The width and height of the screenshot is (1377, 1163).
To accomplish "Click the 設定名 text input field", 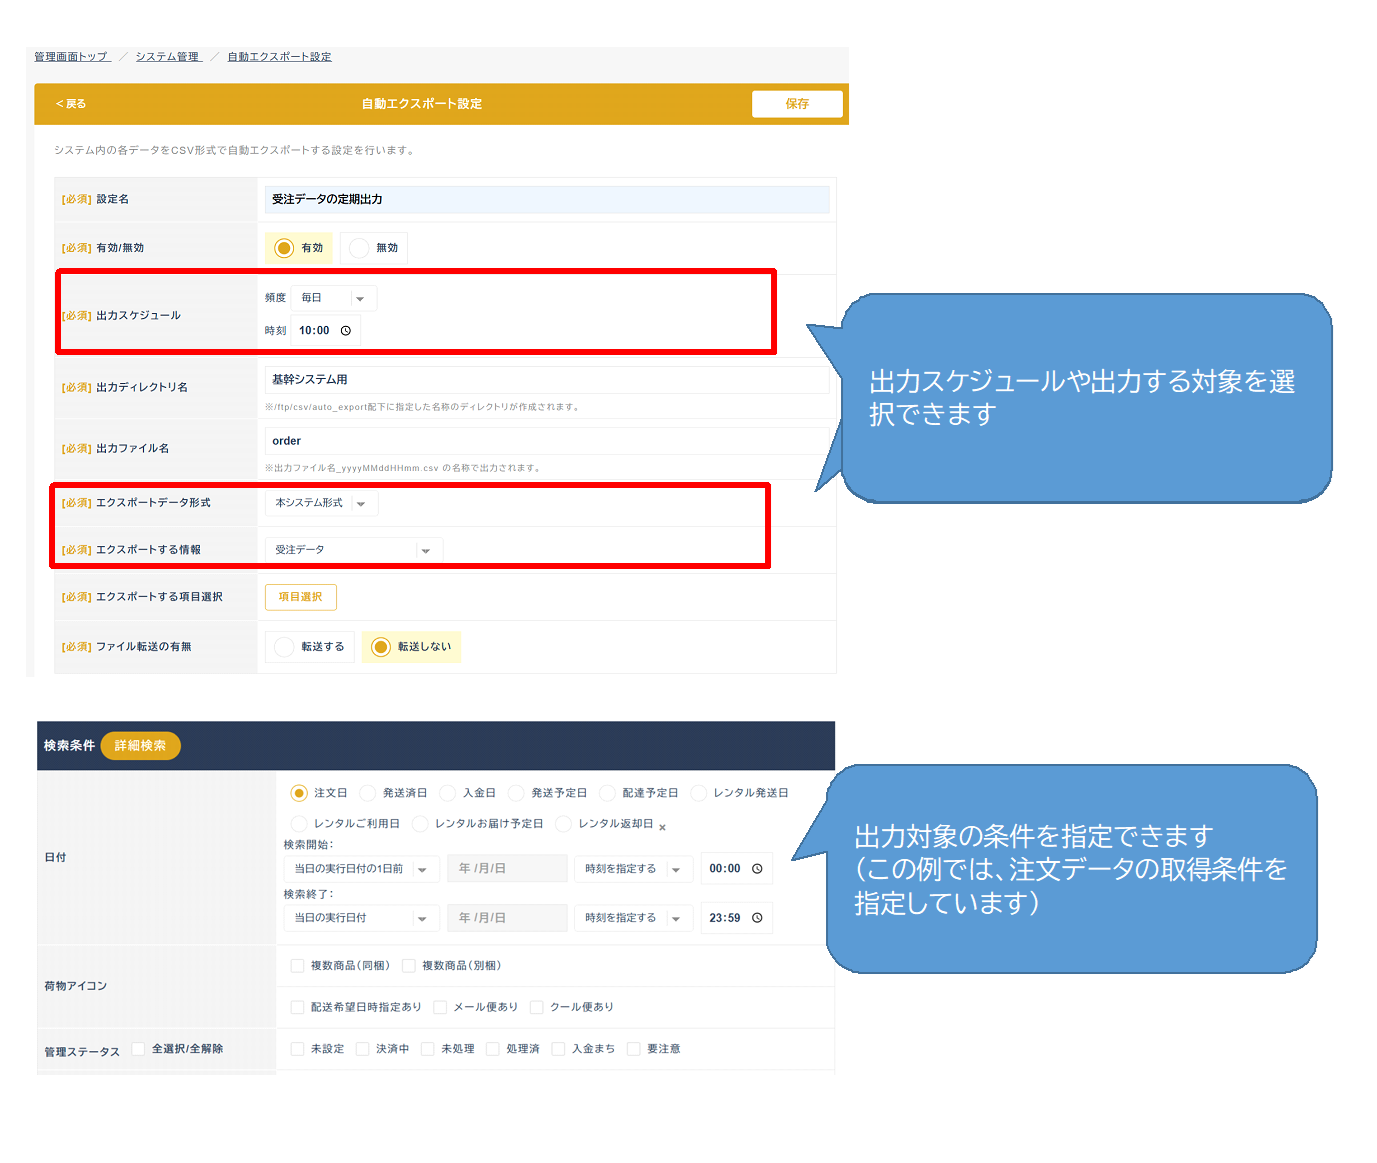I will (547, 199).
